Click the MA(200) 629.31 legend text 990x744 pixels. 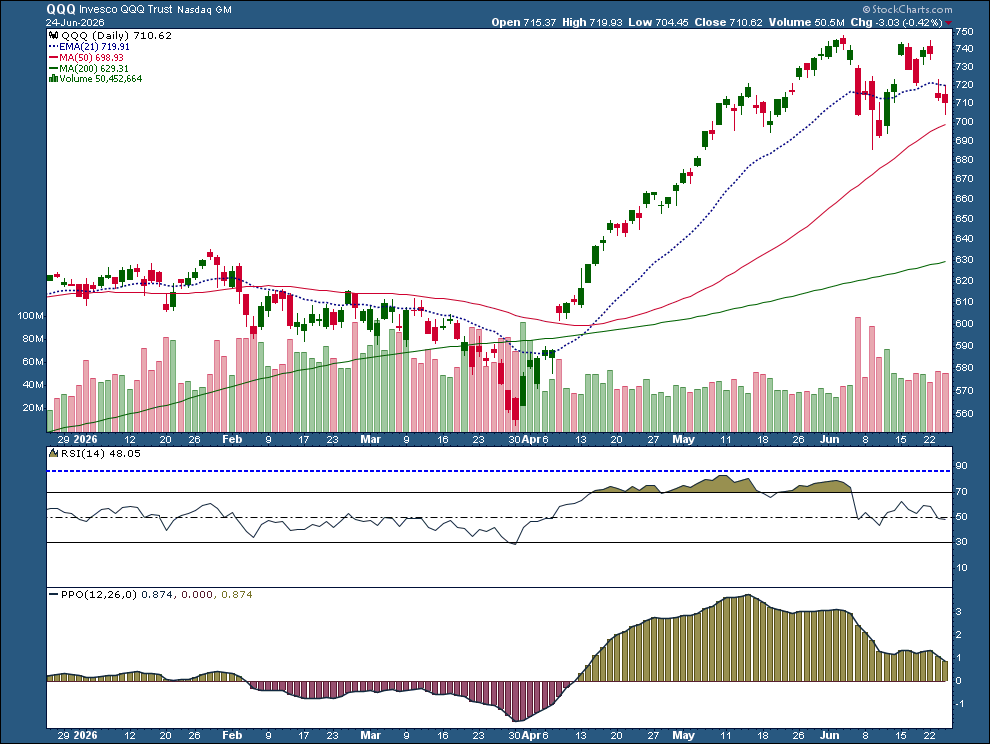pyautogui.click(x=94, y=68)
